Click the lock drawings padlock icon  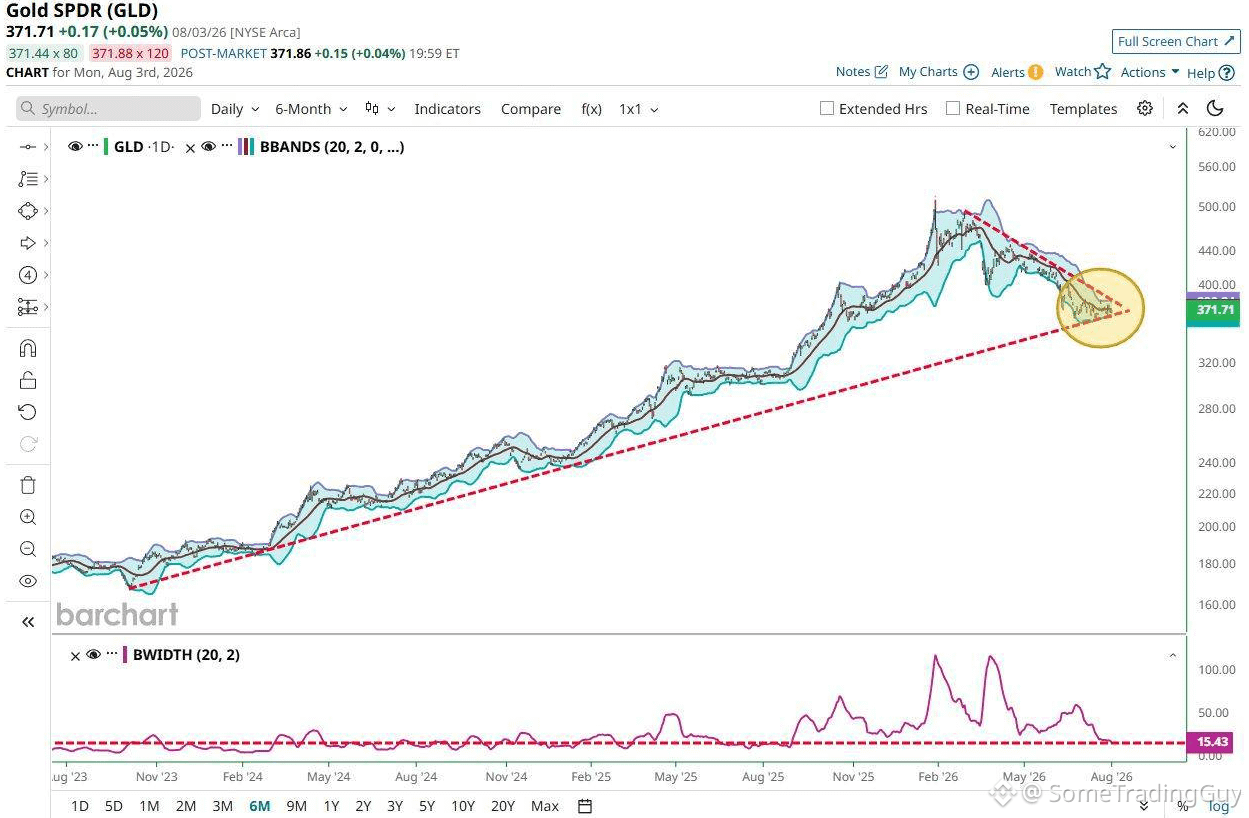28,380
